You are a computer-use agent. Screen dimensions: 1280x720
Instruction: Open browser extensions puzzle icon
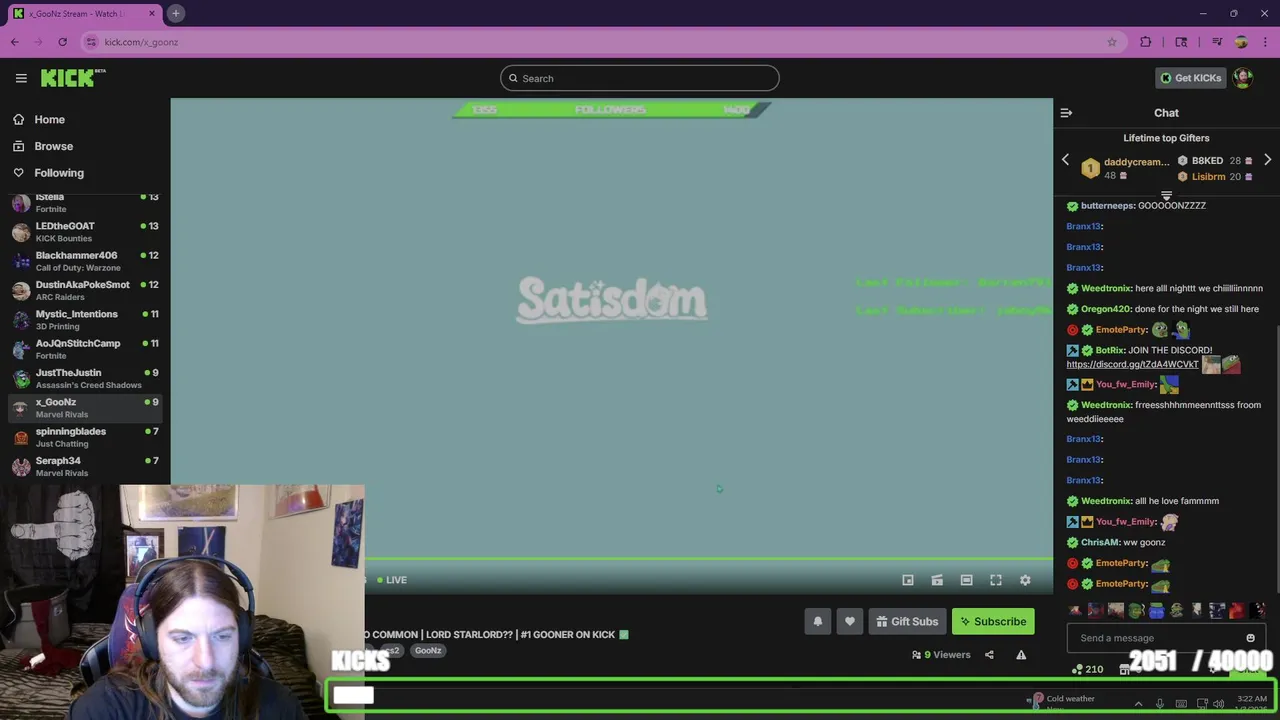pos(1146,42)
